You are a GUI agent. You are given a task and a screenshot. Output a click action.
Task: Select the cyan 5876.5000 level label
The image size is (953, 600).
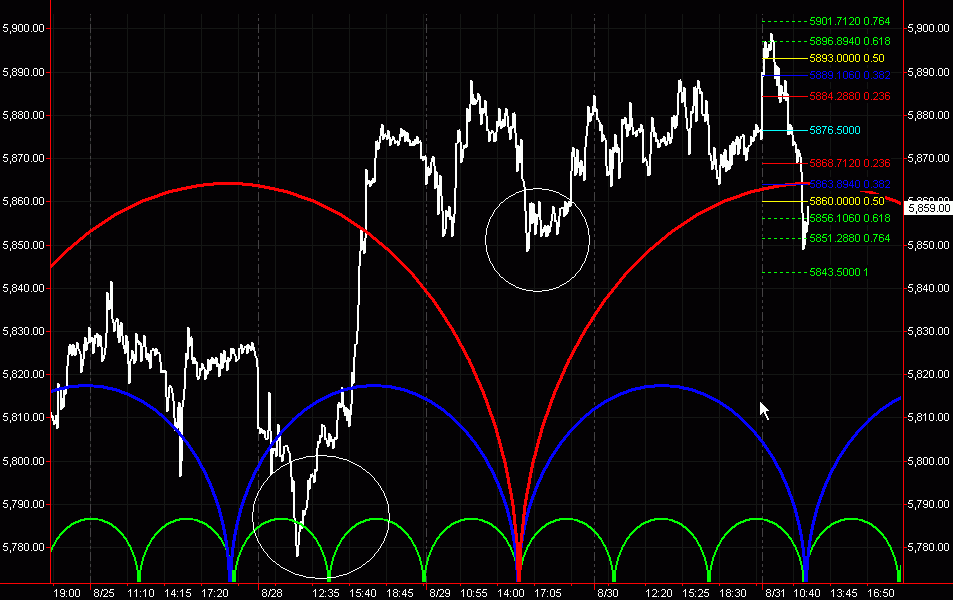[x=834, y=130]
